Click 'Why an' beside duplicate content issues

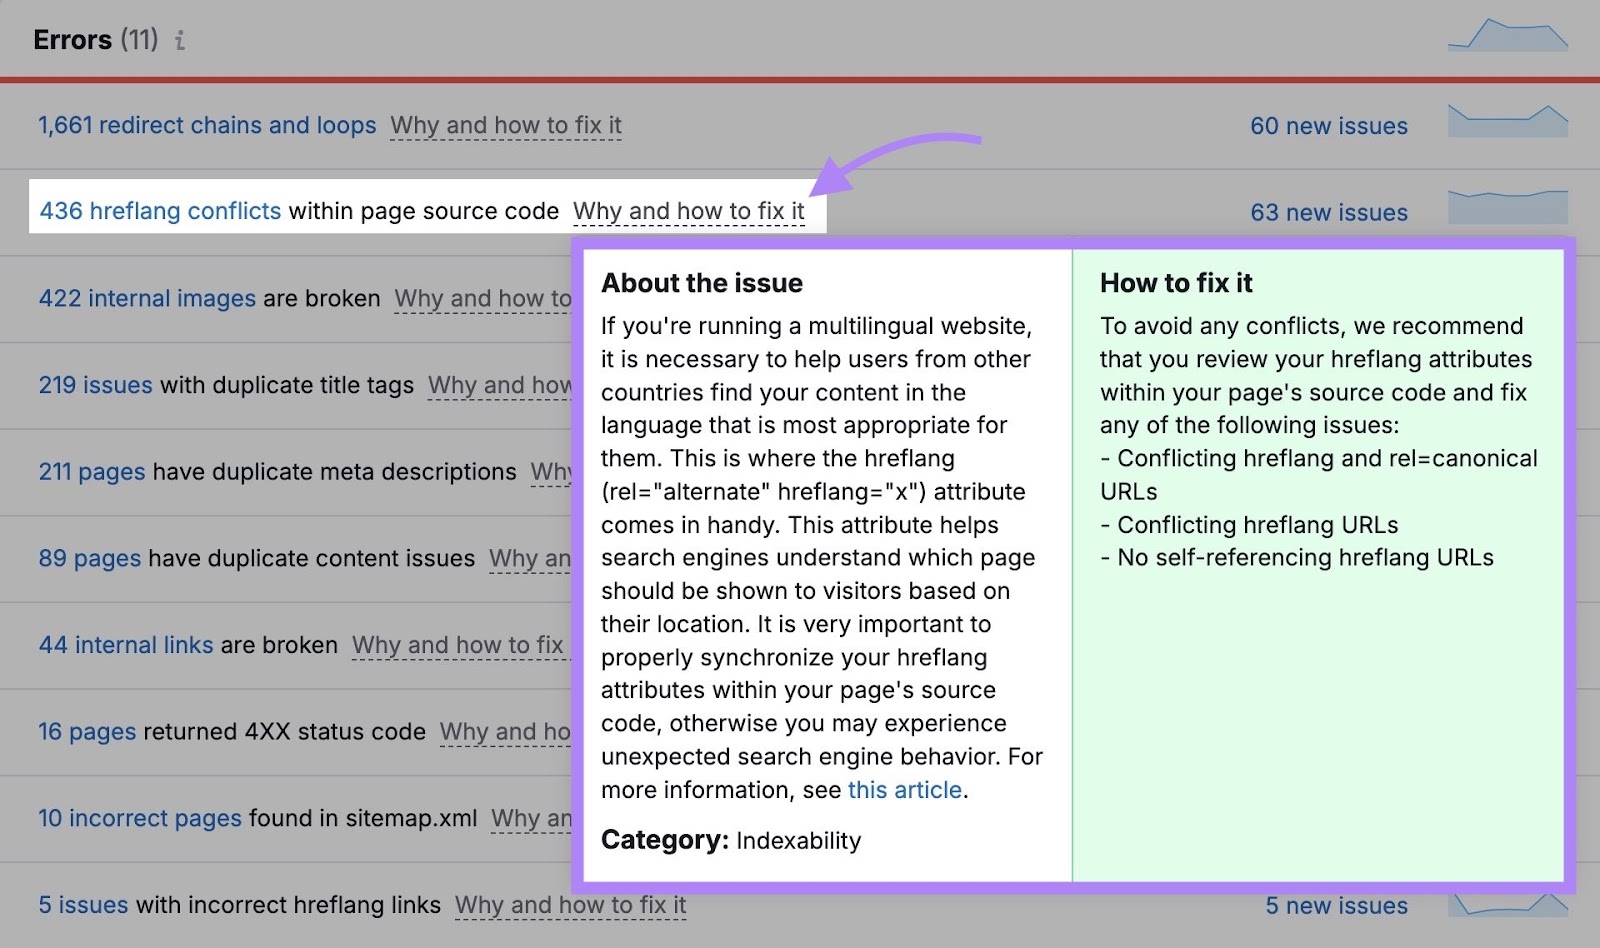tap(530, 559)
